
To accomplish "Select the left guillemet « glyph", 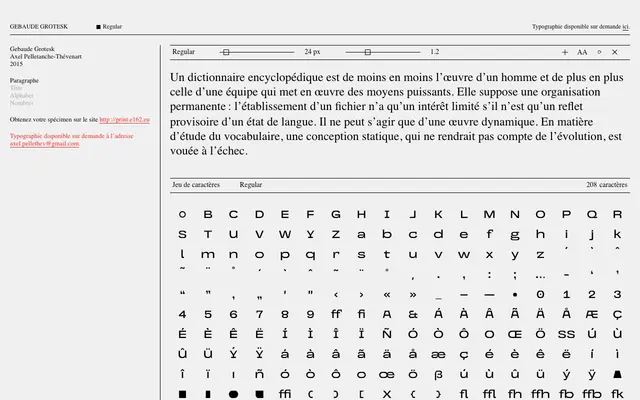I will tap(387, 294).
